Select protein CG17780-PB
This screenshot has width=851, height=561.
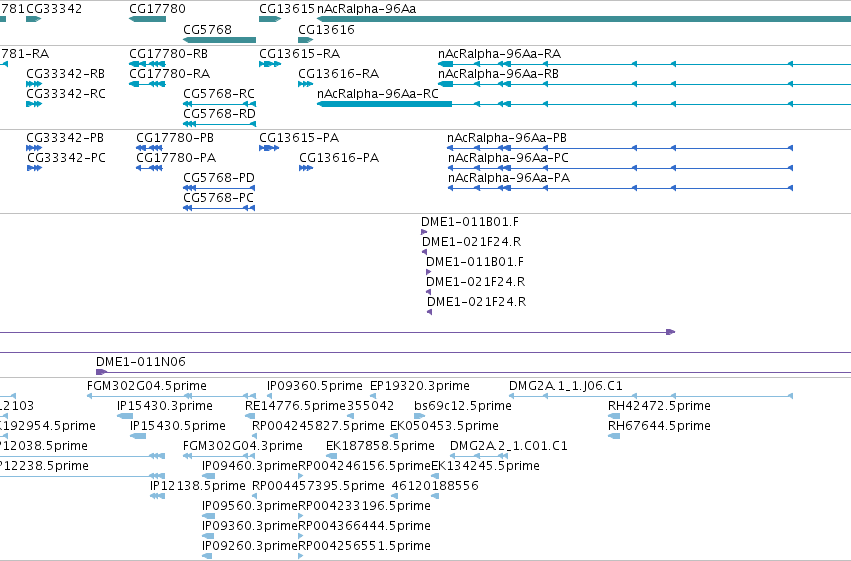(175, 138)
